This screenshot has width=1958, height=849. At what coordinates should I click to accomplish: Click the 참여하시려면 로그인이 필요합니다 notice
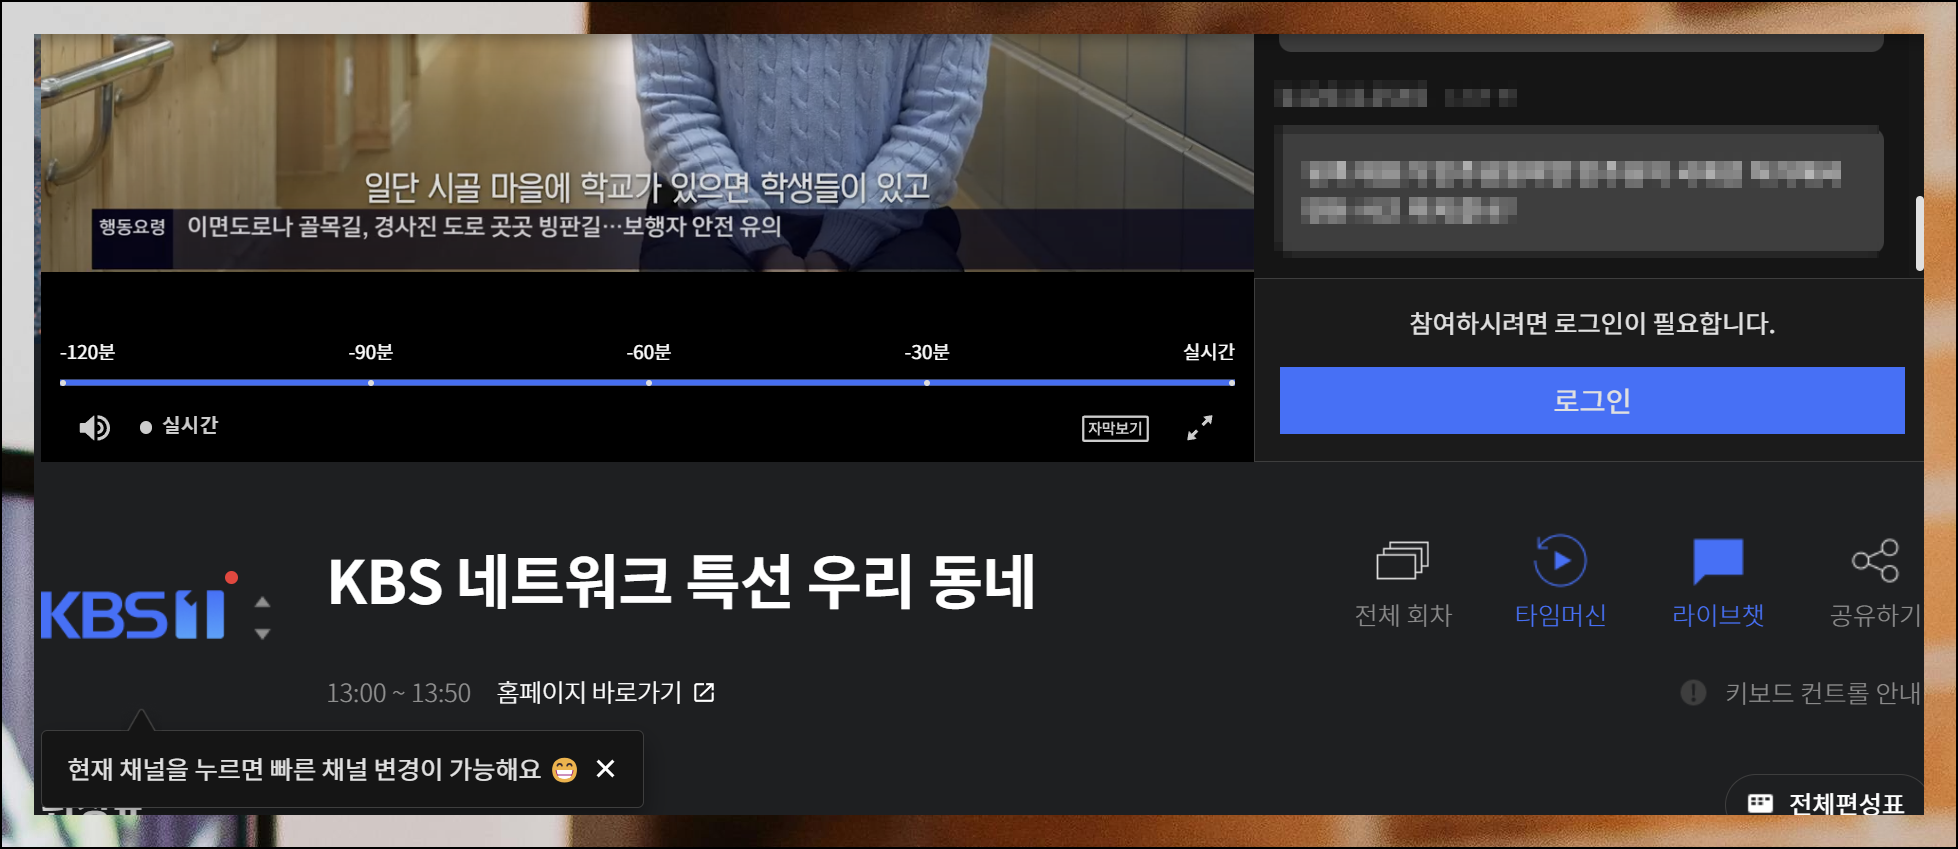(x=1592, y=323)
